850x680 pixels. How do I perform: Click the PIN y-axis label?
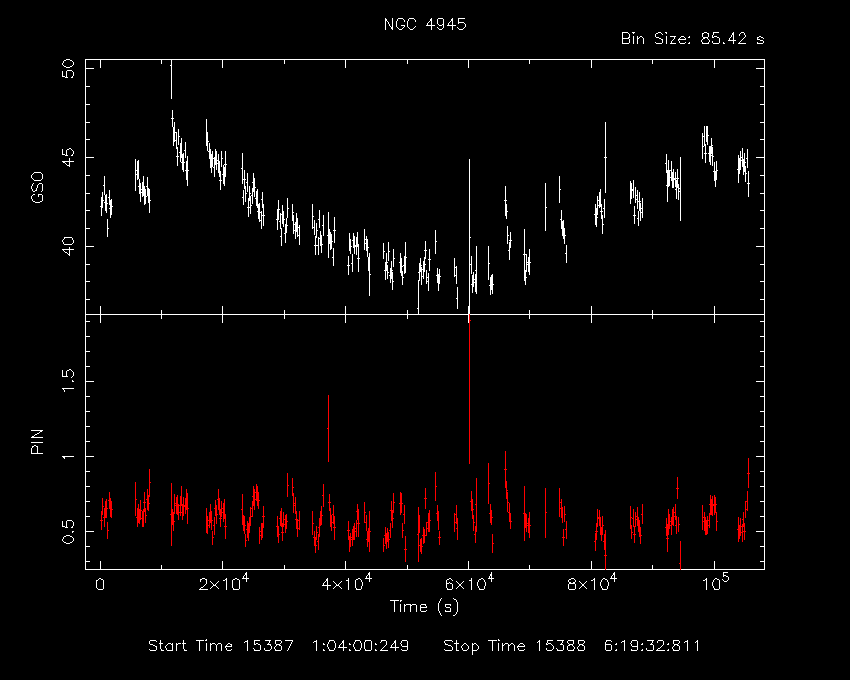[x=37, y=441]
